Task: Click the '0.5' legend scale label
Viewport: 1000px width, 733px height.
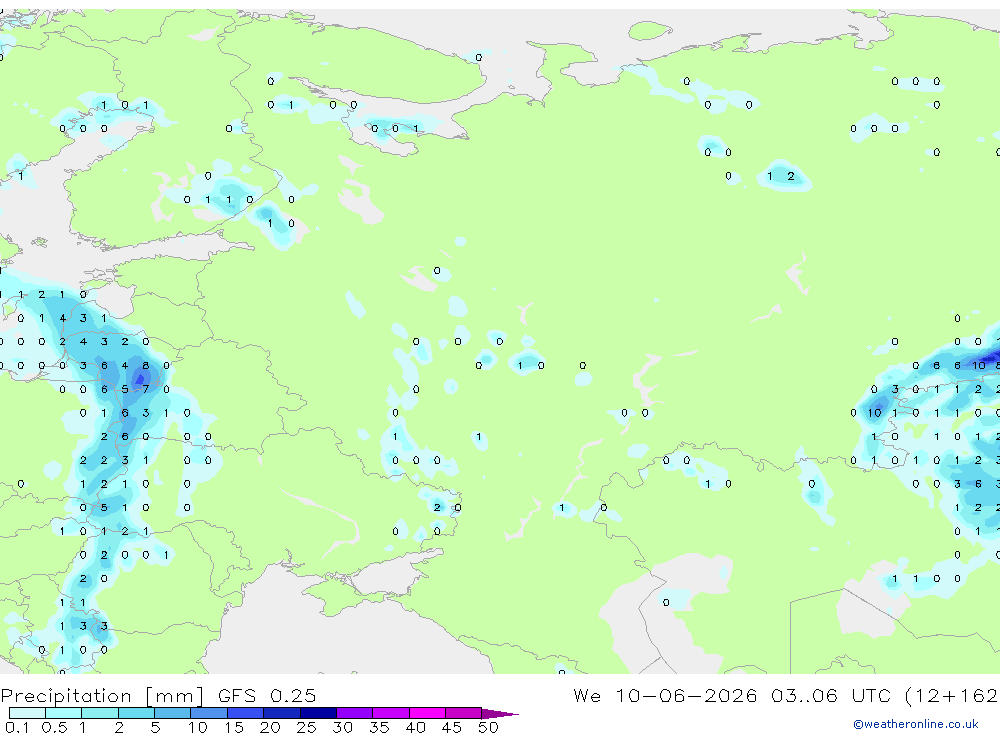Action: (x=54, y=727)
